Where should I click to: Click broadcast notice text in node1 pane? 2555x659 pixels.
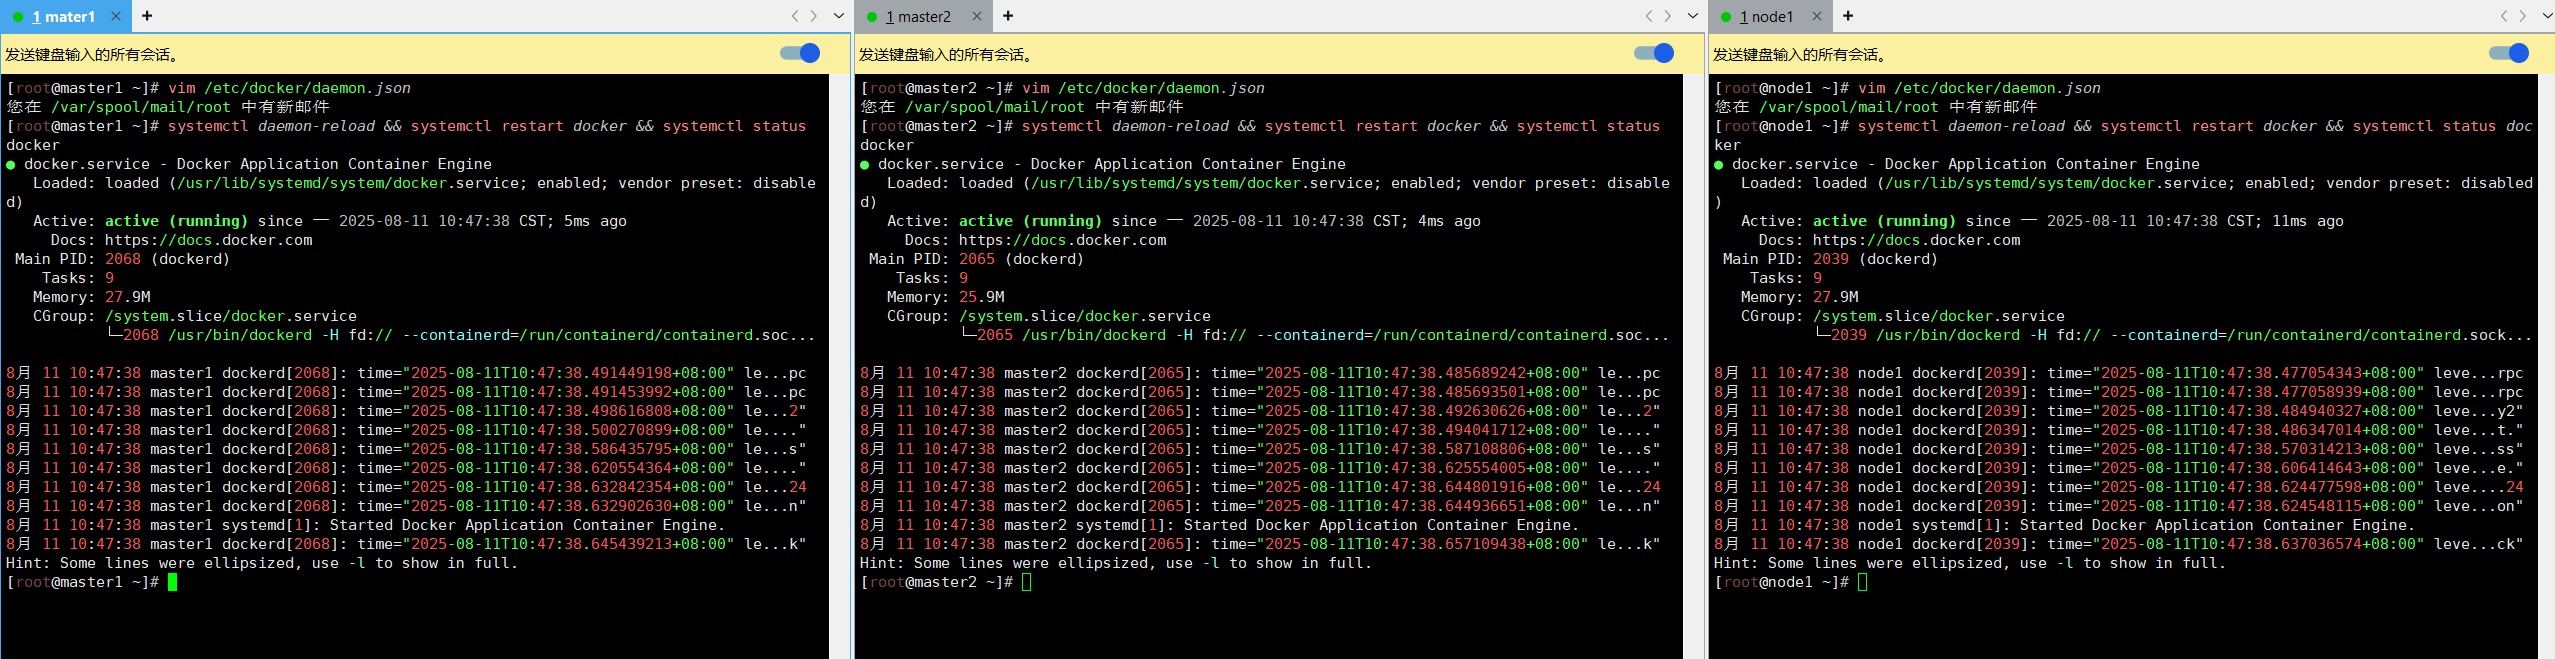click(1800, 54)
